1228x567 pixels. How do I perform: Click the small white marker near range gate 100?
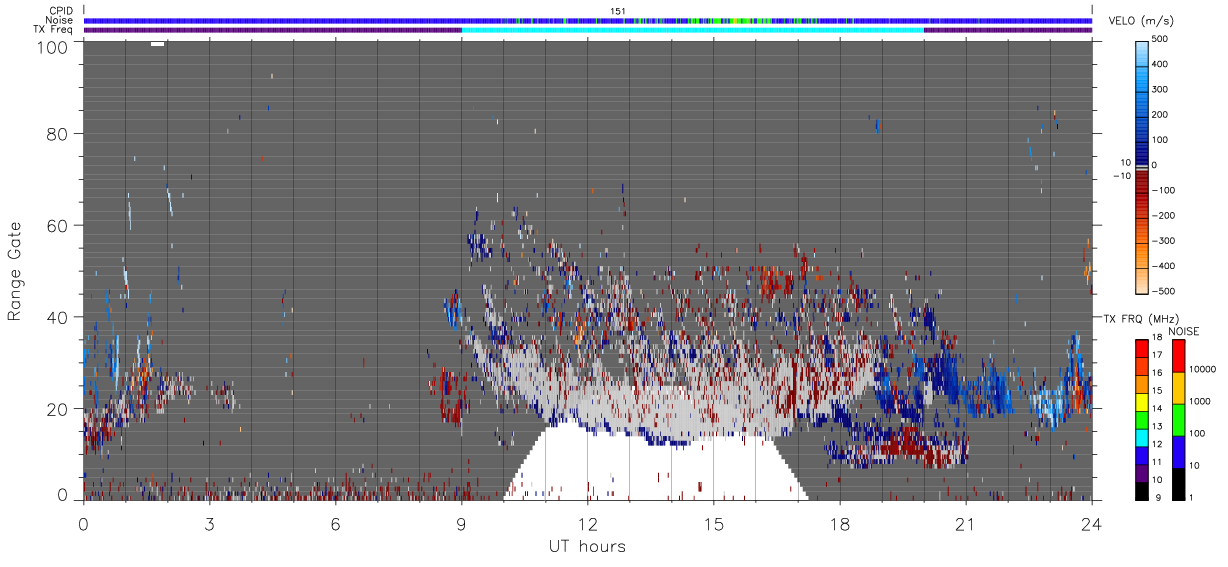(157, 44)
